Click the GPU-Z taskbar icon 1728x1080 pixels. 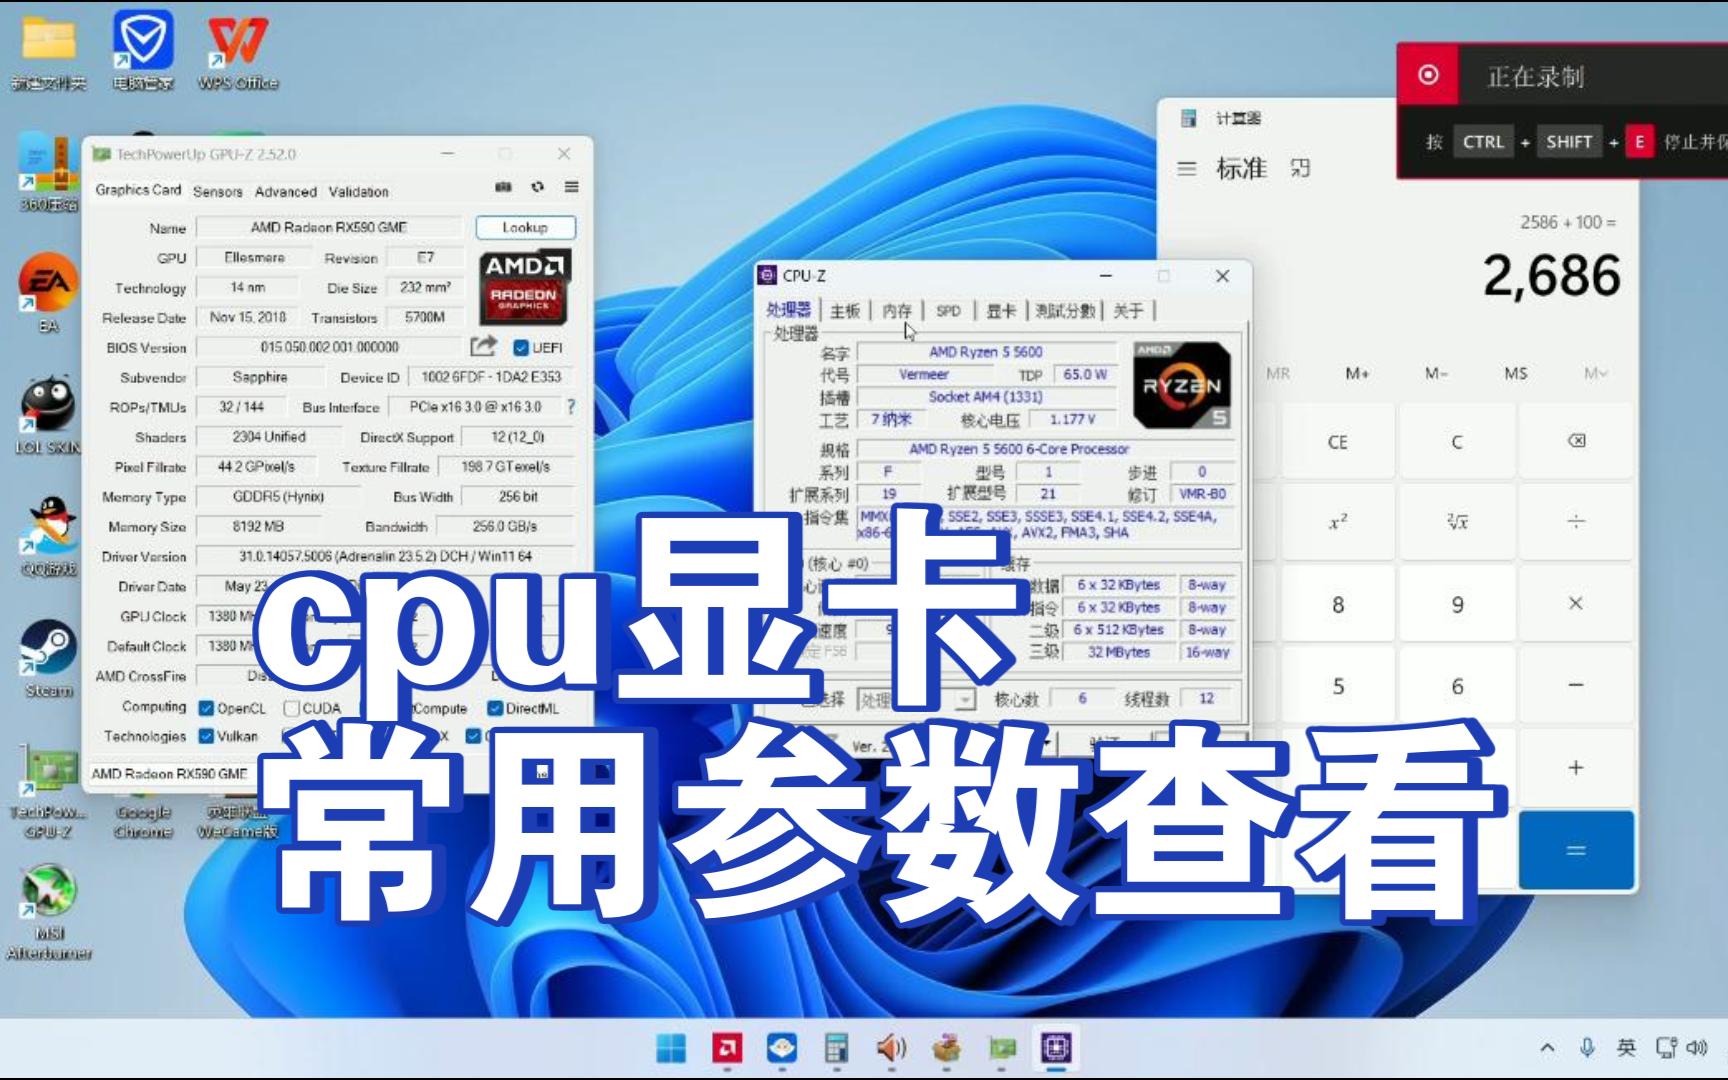coord(1002,1048)
